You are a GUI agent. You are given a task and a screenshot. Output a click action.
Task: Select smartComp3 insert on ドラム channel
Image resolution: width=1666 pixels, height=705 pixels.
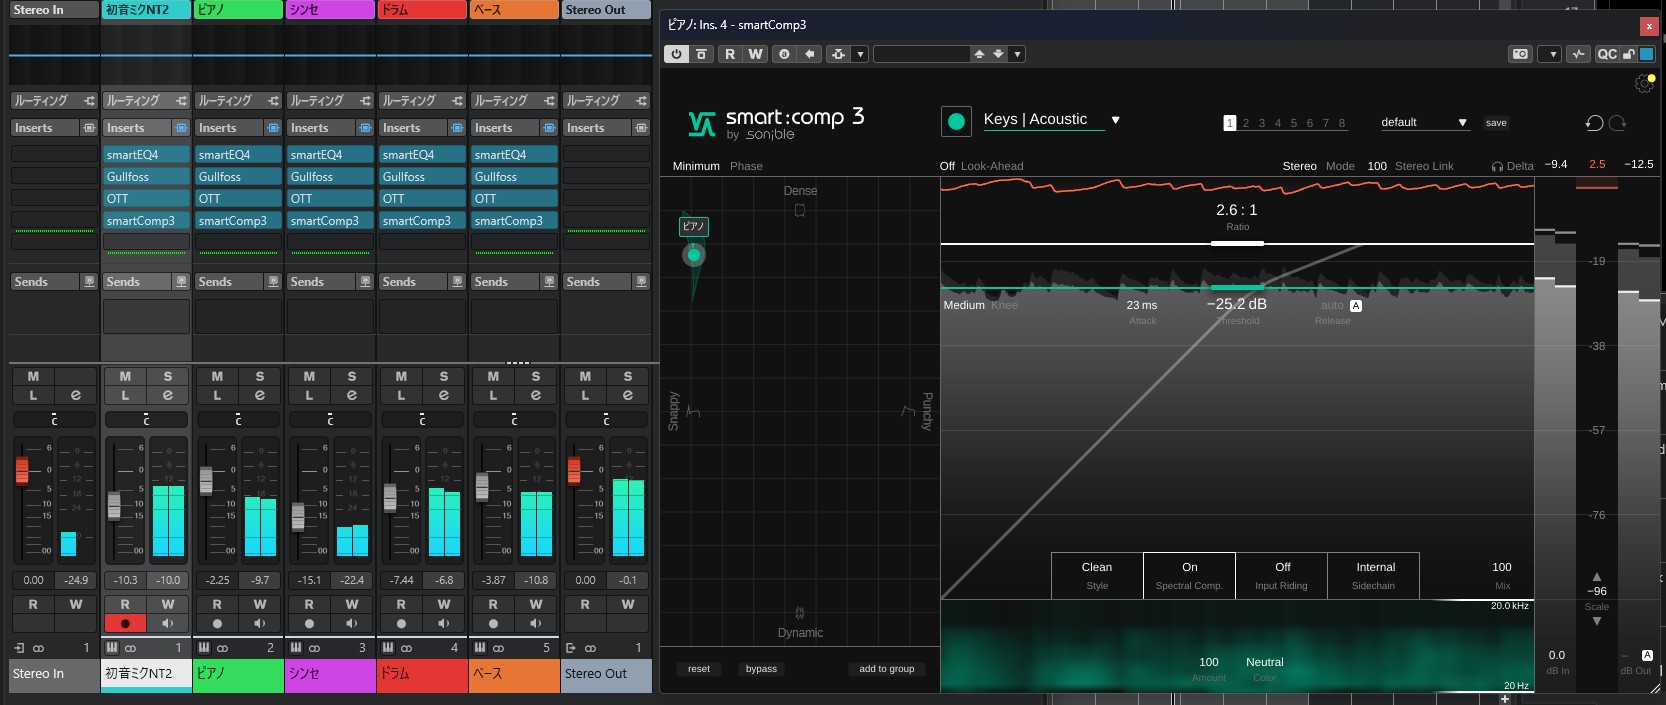[417, 221]
